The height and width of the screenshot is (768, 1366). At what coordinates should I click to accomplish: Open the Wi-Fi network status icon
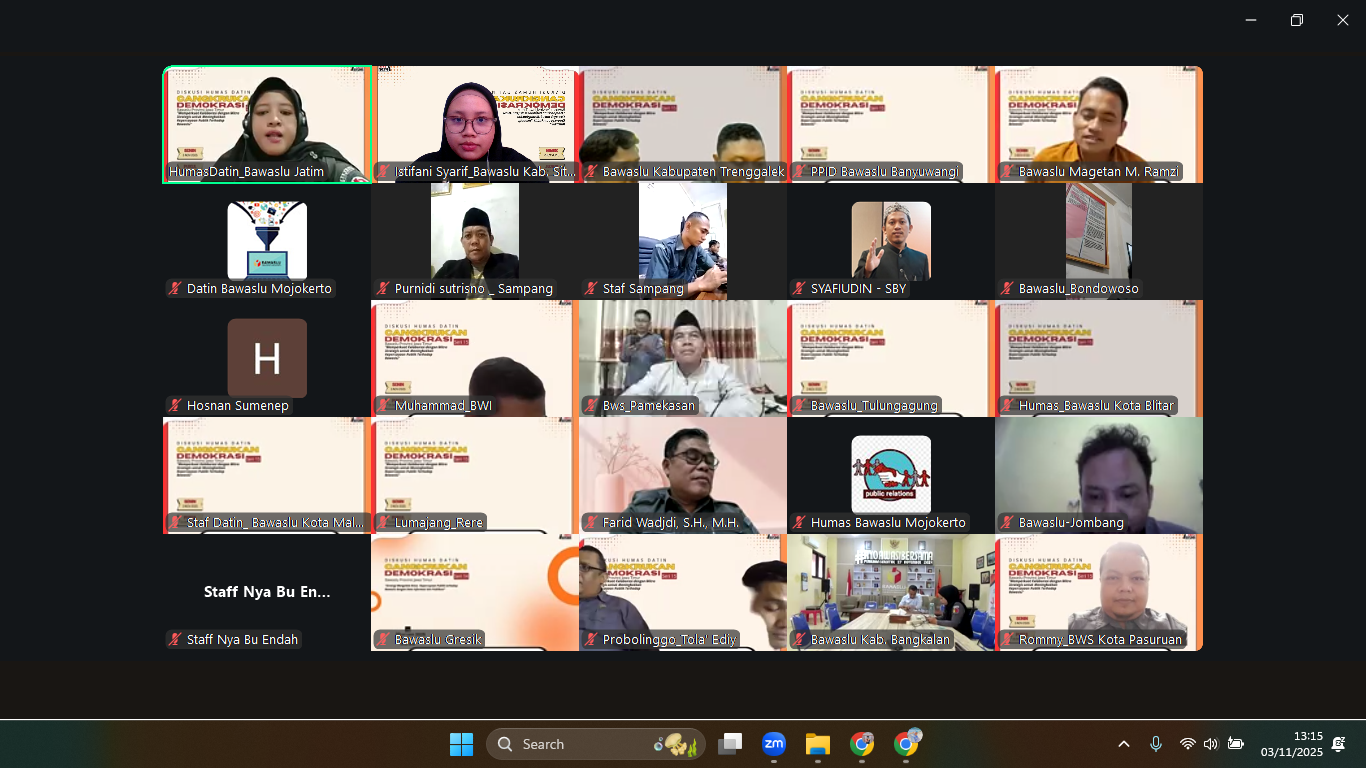tap(1187, 744)
